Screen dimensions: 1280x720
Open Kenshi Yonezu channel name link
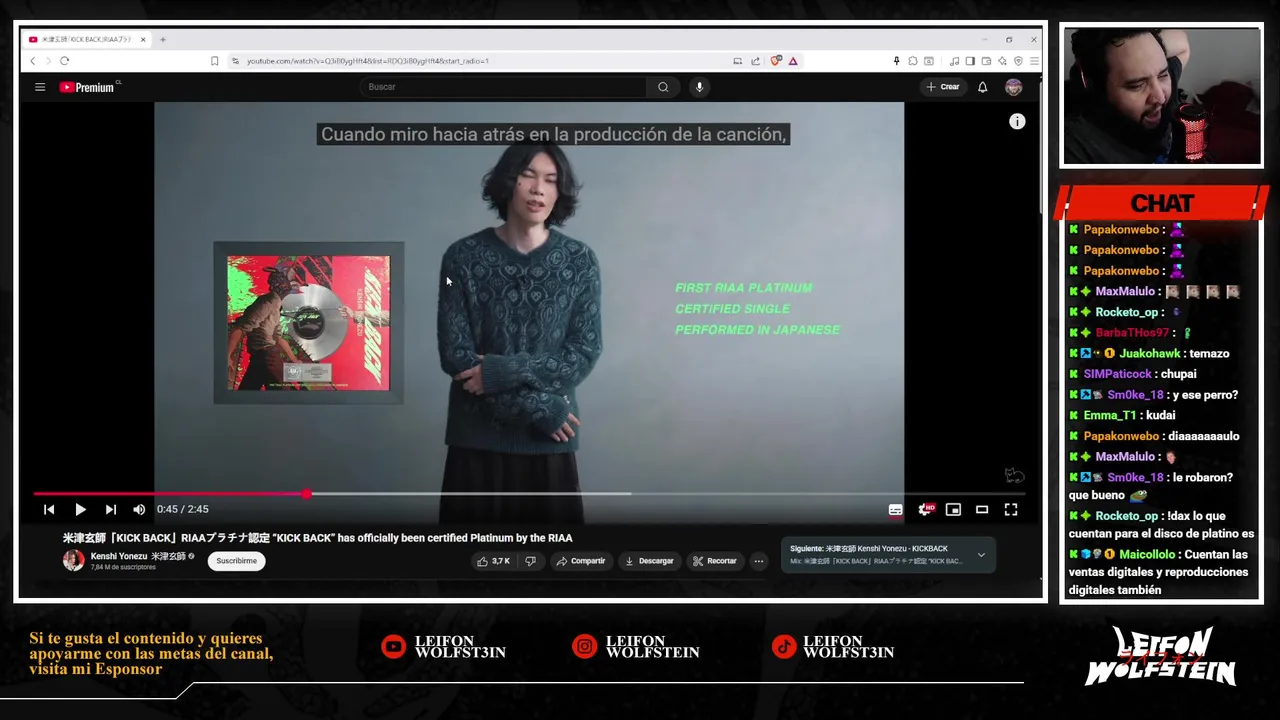coord(139,556)
